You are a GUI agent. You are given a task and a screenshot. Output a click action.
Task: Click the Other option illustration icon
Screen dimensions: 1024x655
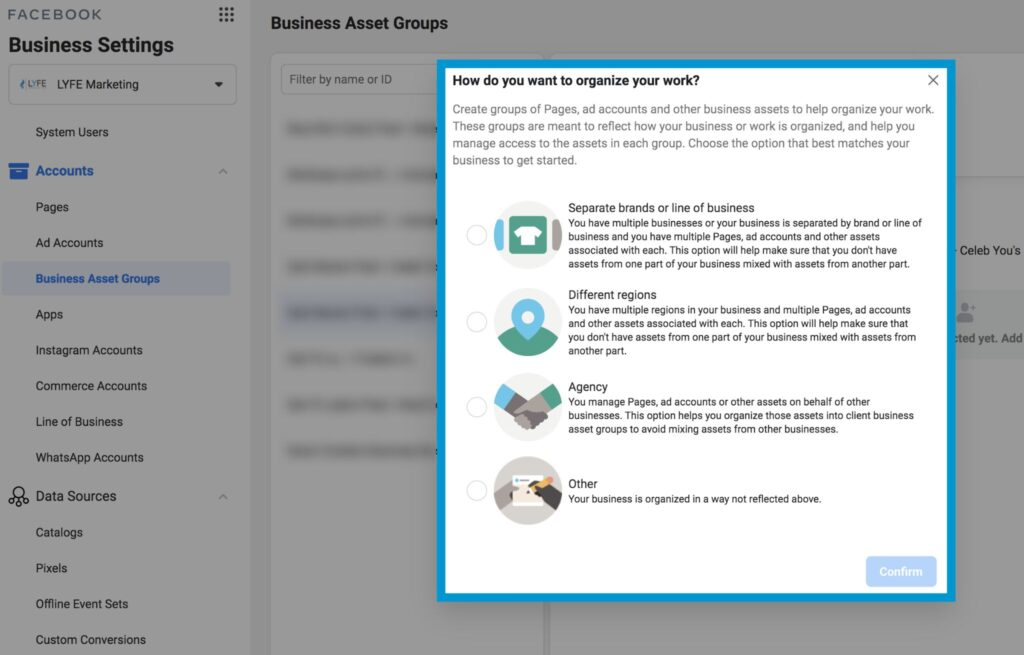pos(527,490)
